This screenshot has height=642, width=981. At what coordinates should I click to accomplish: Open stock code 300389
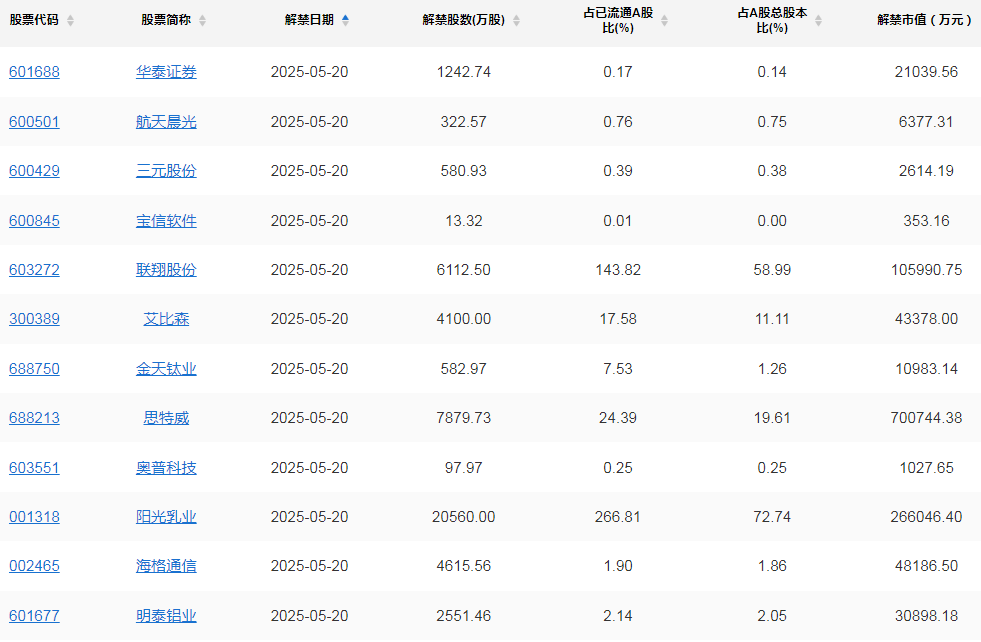34,319
